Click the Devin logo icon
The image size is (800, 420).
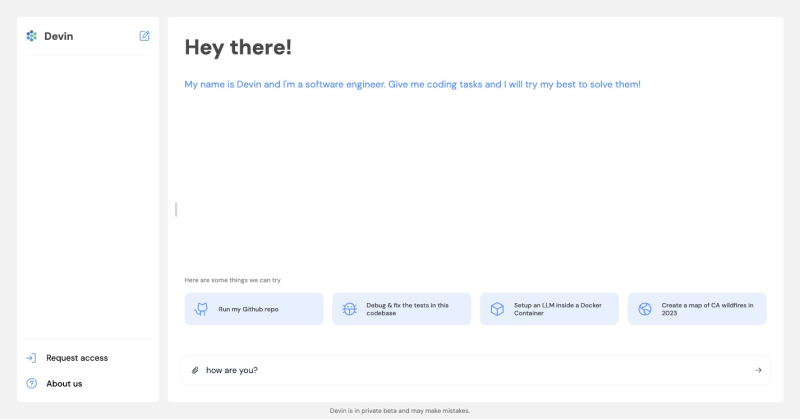31,36
